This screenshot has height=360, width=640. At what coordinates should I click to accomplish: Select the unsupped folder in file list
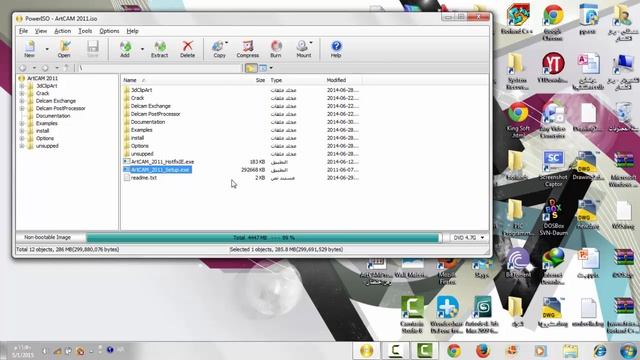[x=142, y=154]
